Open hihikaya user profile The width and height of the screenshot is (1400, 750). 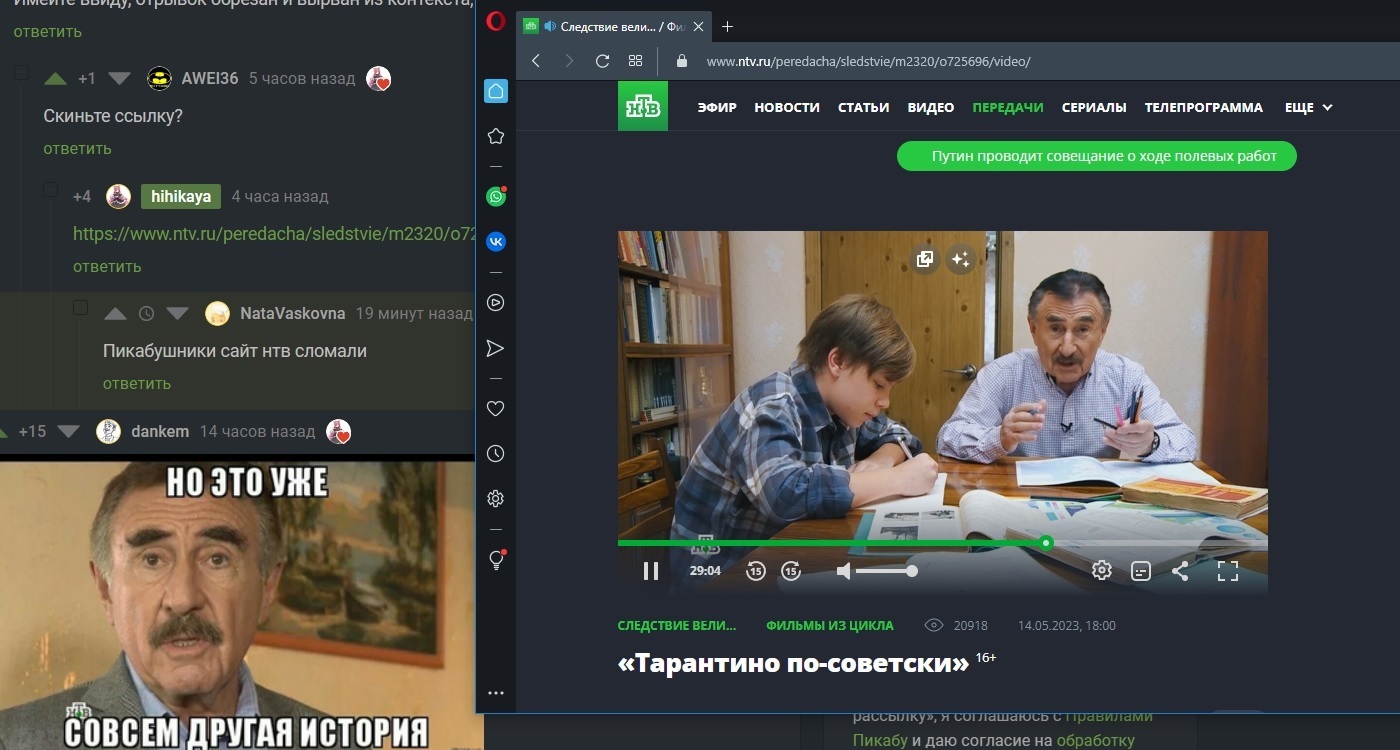[181, 196]
